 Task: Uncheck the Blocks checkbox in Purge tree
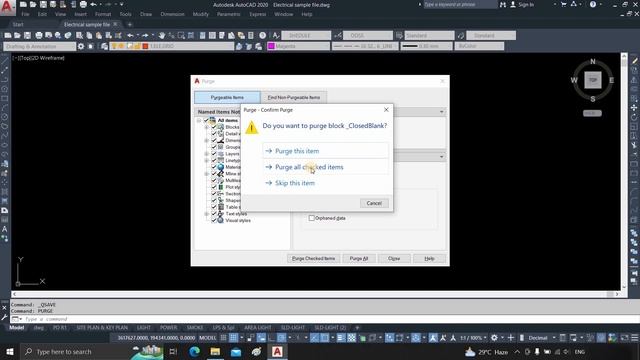point(213,127)
